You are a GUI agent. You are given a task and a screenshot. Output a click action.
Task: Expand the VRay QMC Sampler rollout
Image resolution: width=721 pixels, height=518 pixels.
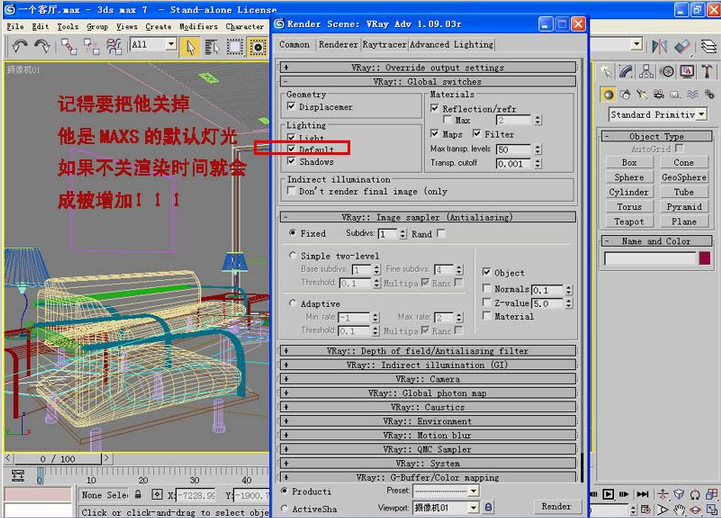click(x=428, y=449)
